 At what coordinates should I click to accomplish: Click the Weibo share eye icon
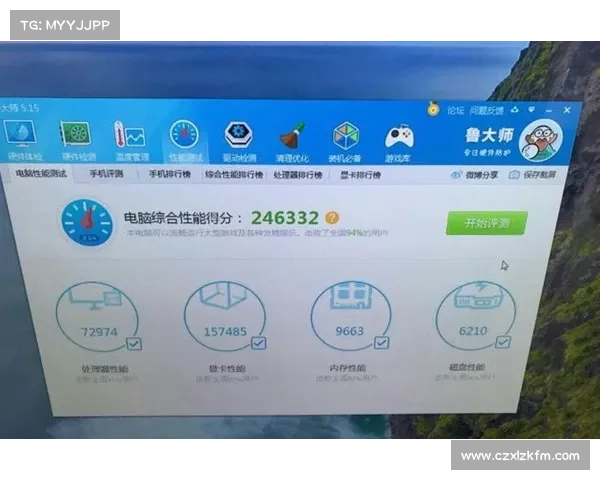click(x=456, y=175)
